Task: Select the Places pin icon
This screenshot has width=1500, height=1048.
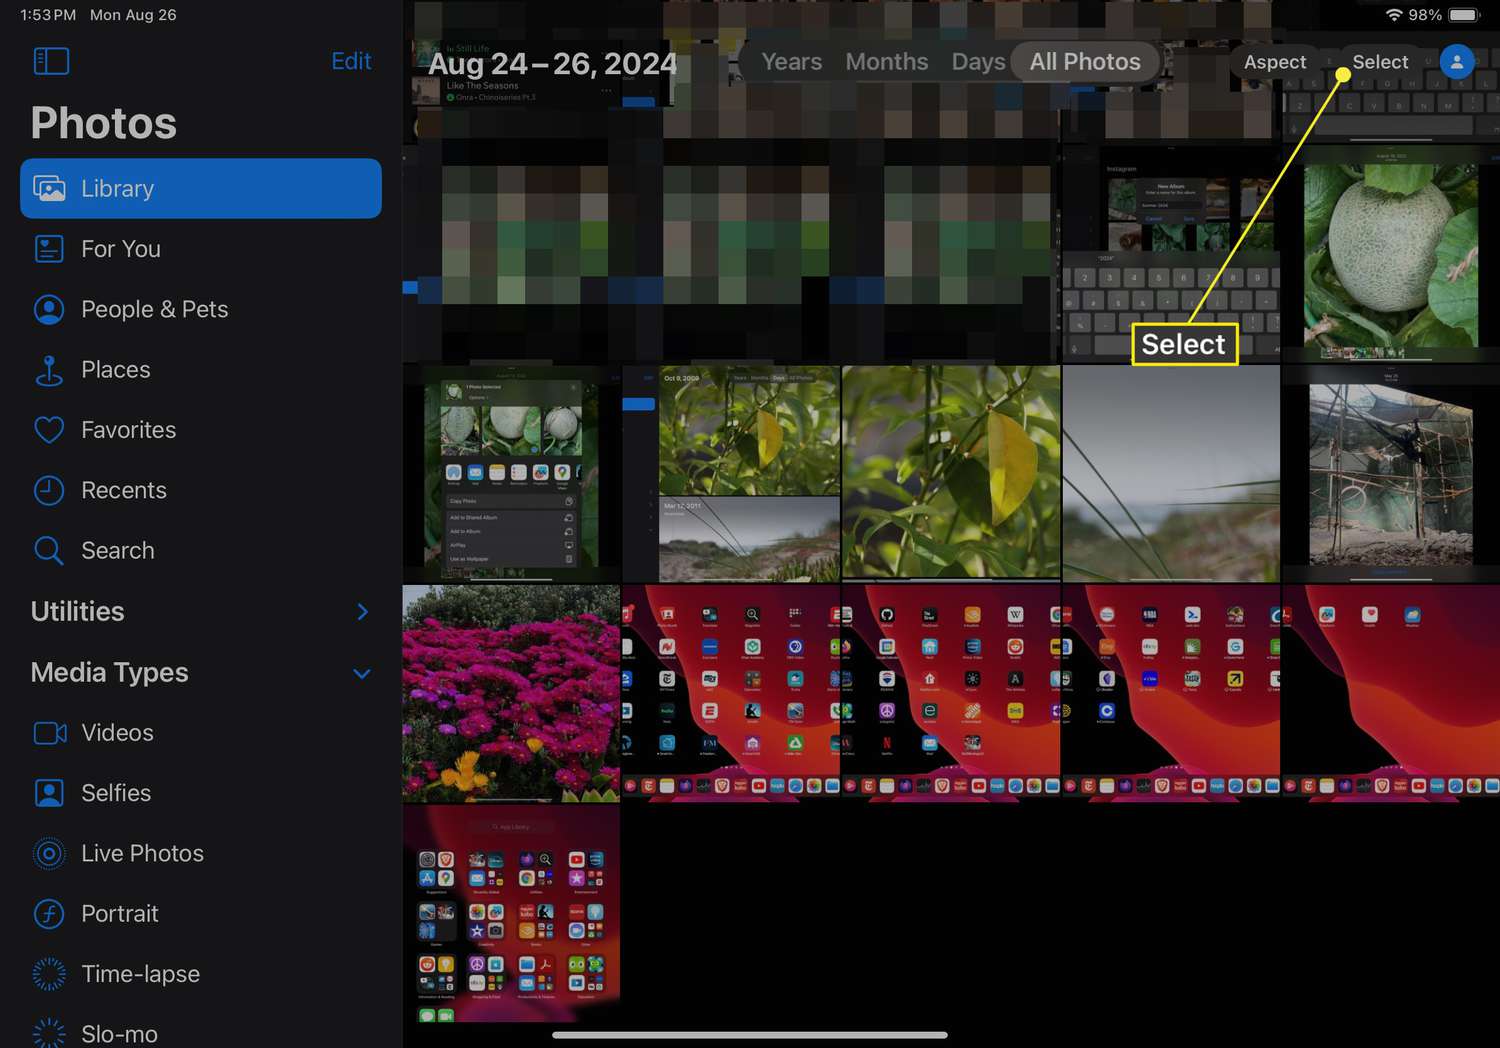Action: click(49, 370)
